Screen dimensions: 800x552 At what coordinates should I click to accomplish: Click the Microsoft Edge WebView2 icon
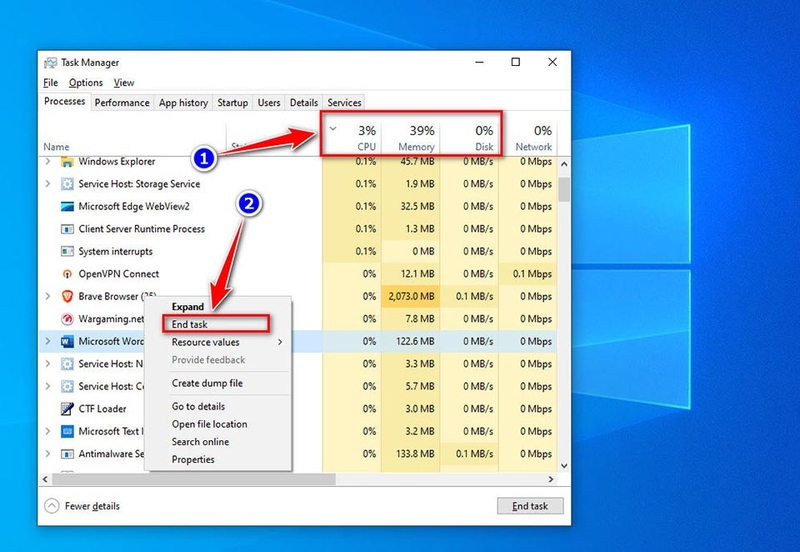[x=67, y=206]
